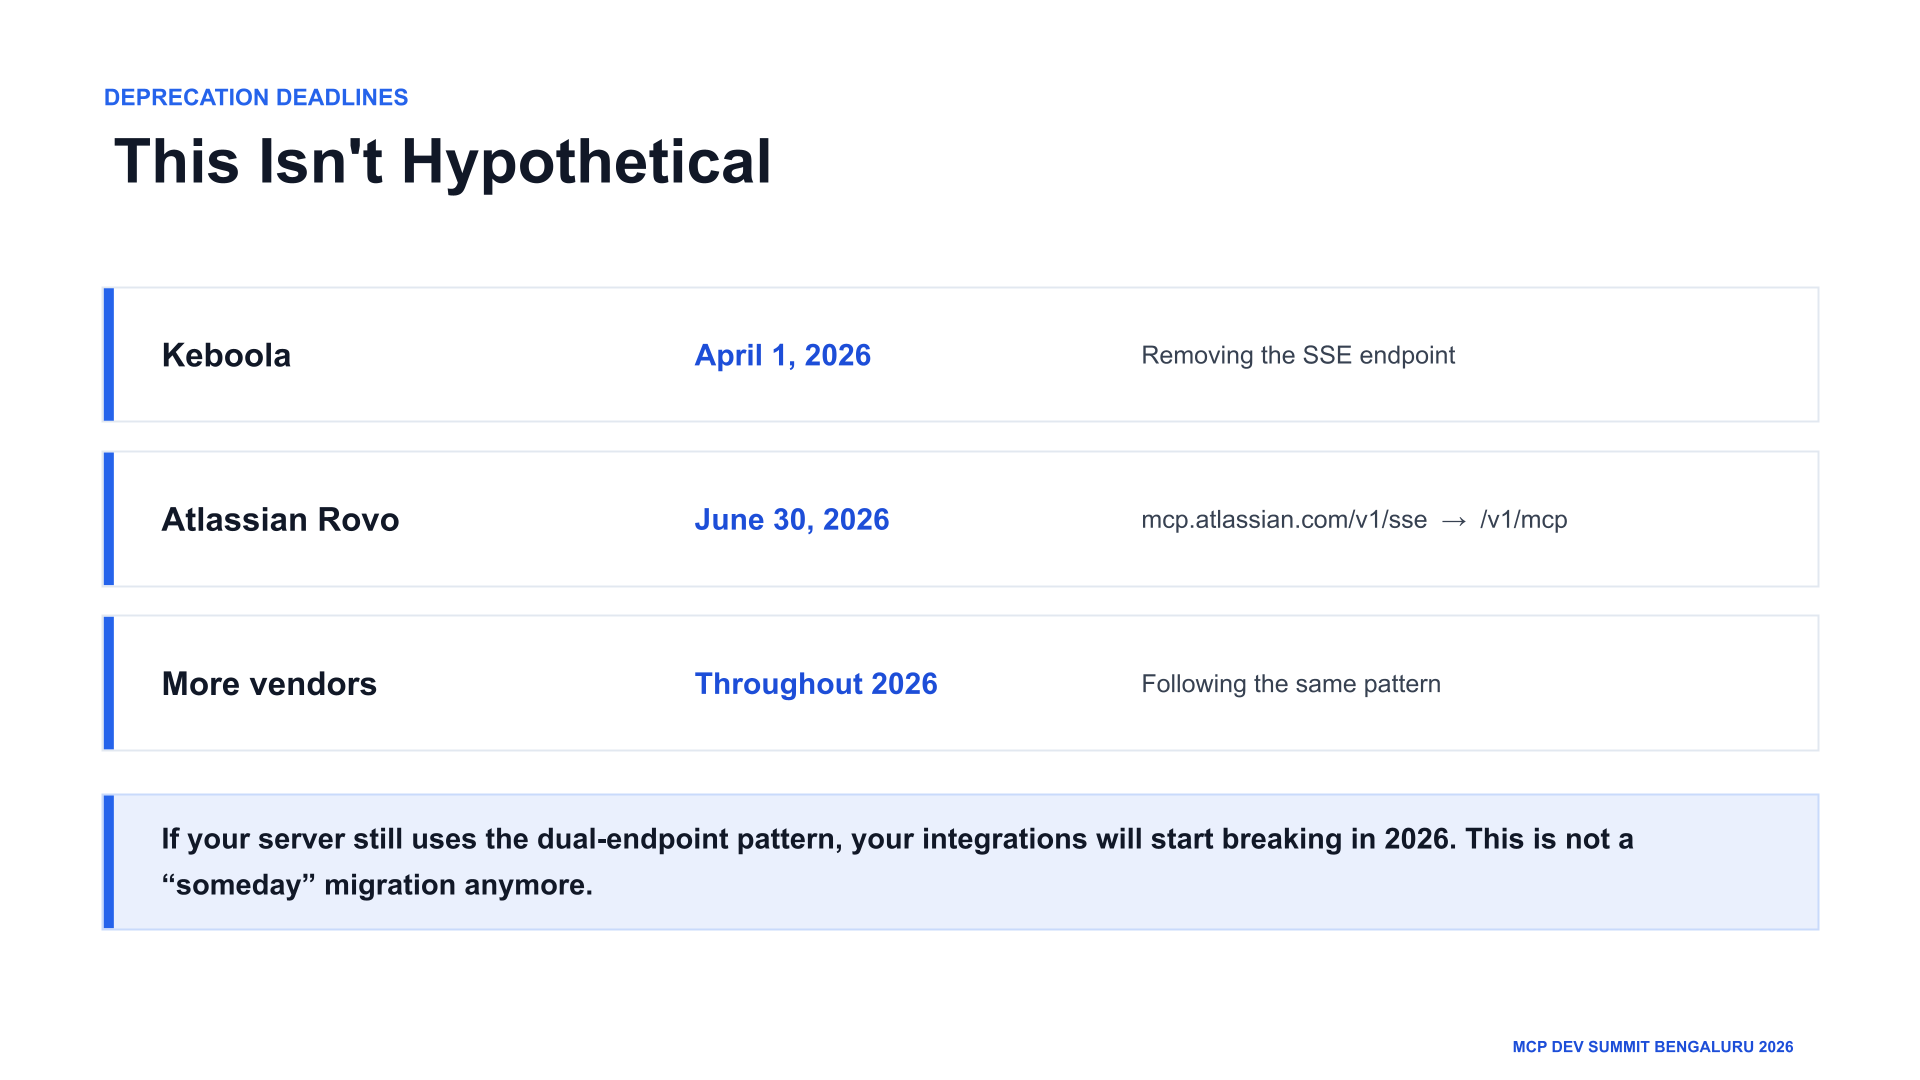Screen dimensions: 1920x1080
Task: Click the Atlassian Rovo vendor name
Action: [x=280, y=519]
